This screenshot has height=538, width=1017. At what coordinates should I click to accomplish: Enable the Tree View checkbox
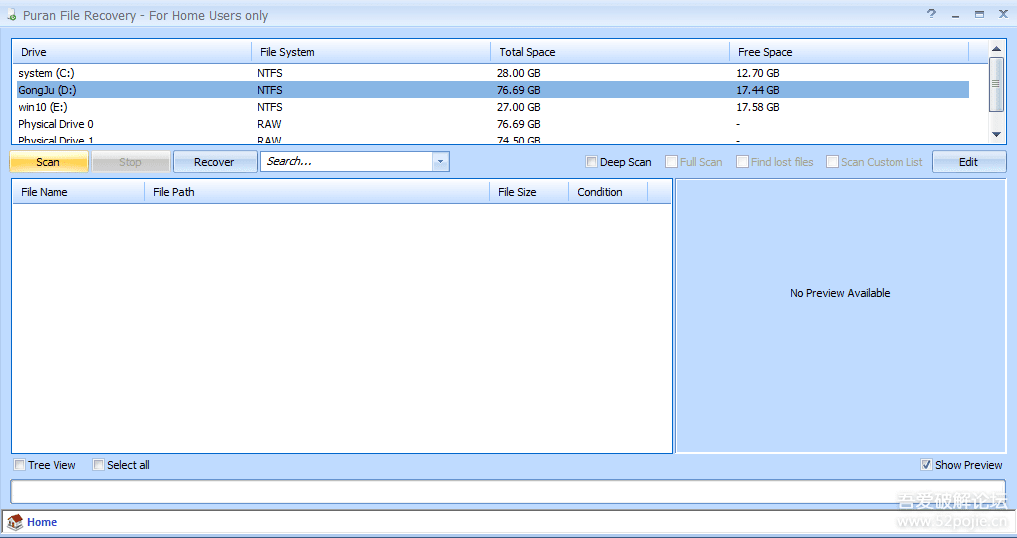pos(20,465)
